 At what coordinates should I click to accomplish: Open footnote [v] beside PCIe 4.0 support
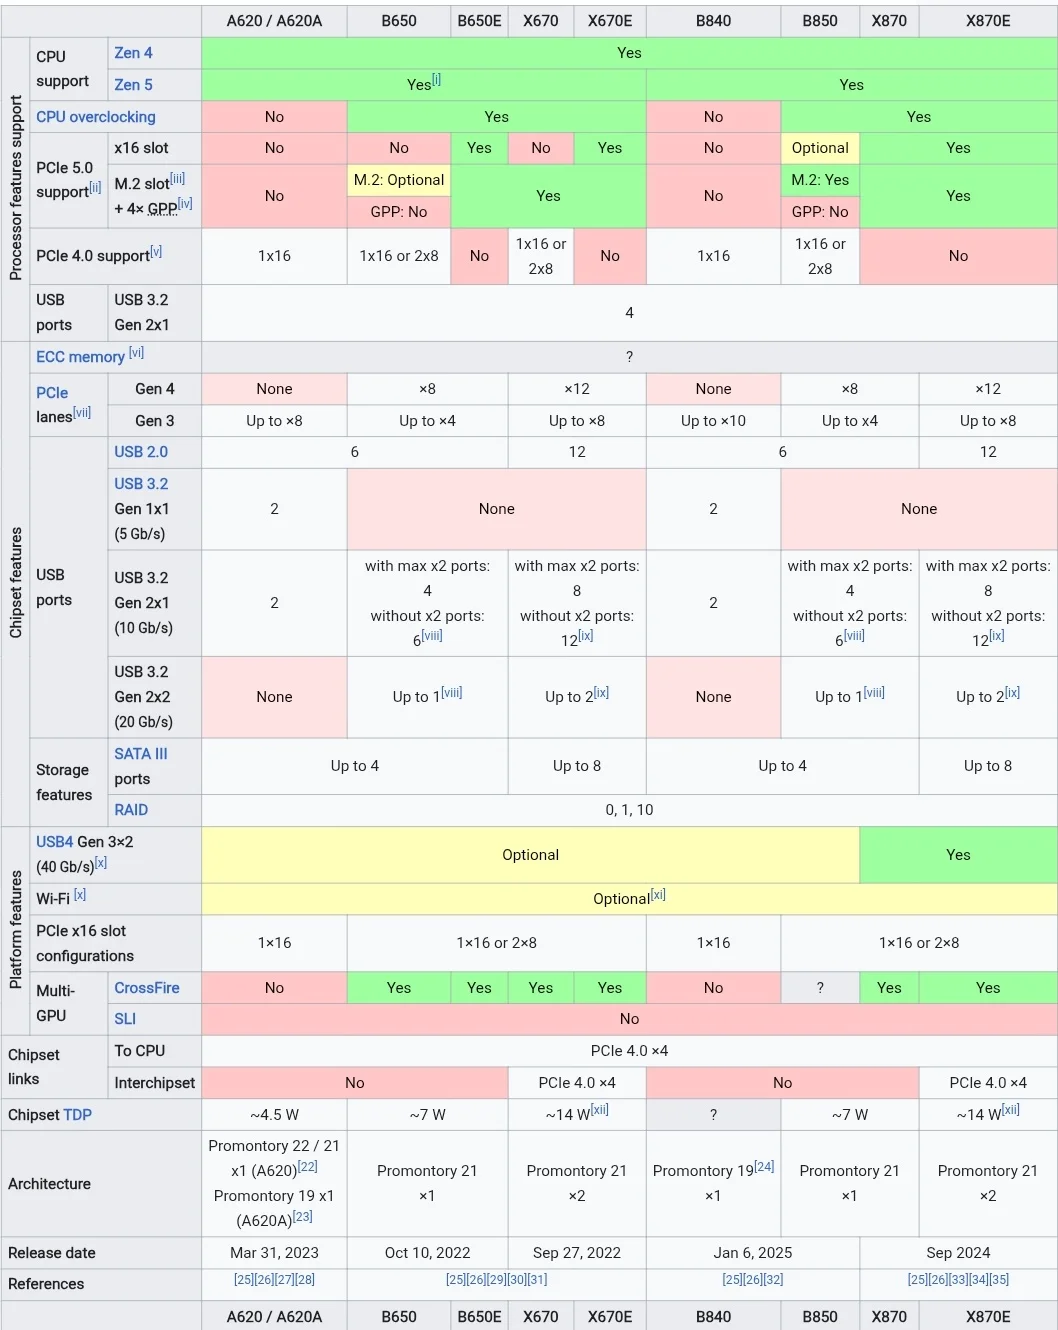click(156, 251)
